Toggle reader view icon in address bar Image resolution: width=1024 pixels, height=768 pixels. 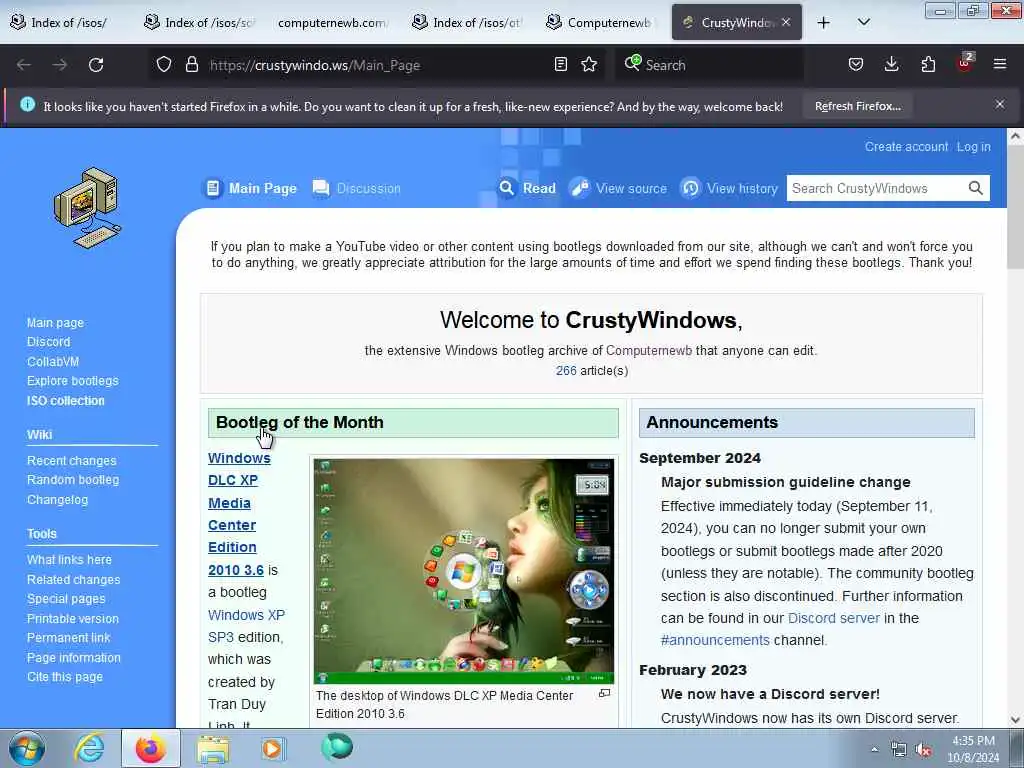[560, 65]
